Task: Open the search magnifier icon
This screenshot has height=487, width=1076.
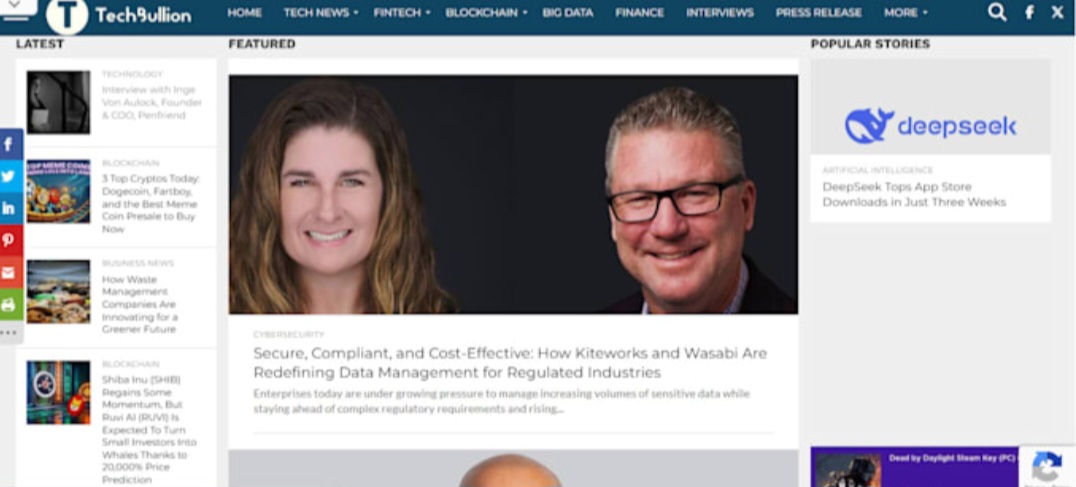Action: pyautogui.click(x=996, y=12)
